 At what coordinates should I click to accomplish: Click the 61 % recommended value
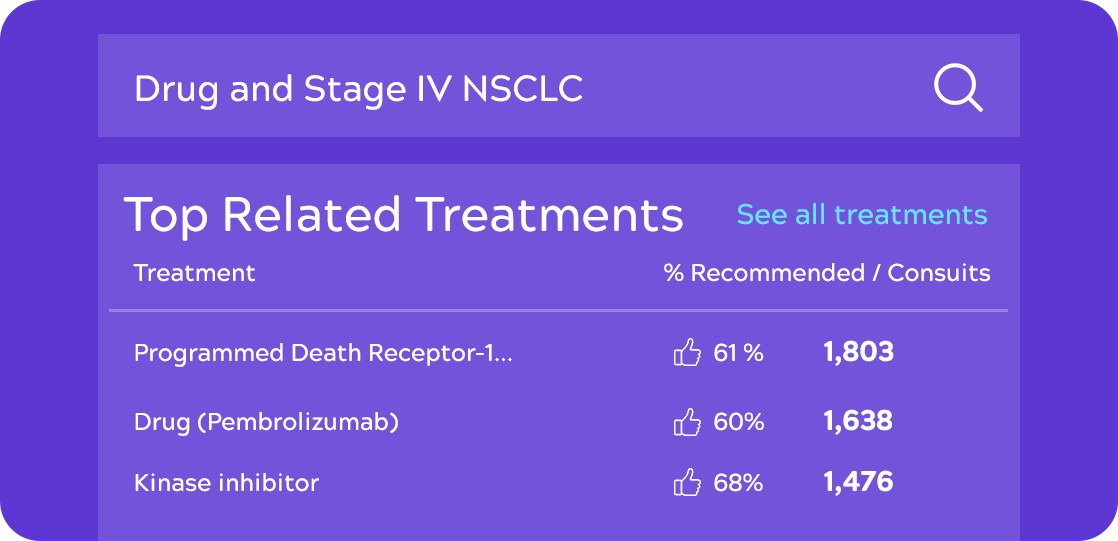click(x=739, y=353)
